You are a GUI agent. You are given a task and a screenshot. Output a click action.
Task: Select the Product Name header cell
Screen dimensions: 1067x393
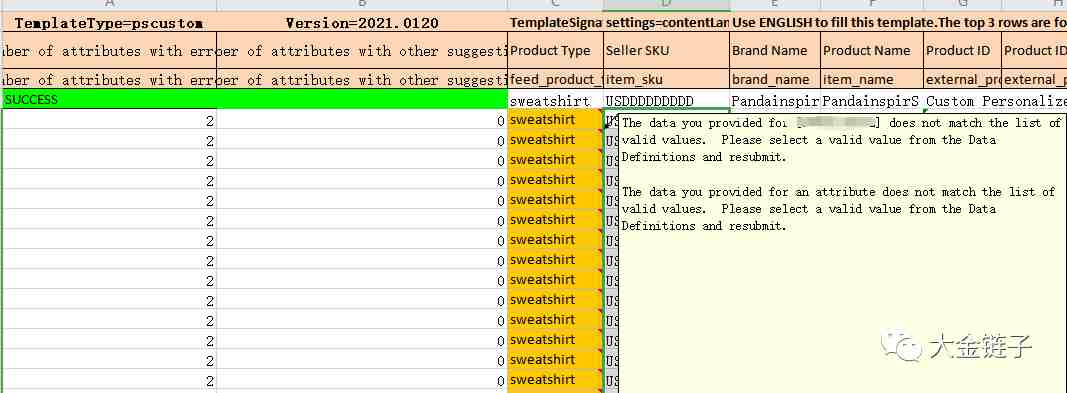point(872,50)
